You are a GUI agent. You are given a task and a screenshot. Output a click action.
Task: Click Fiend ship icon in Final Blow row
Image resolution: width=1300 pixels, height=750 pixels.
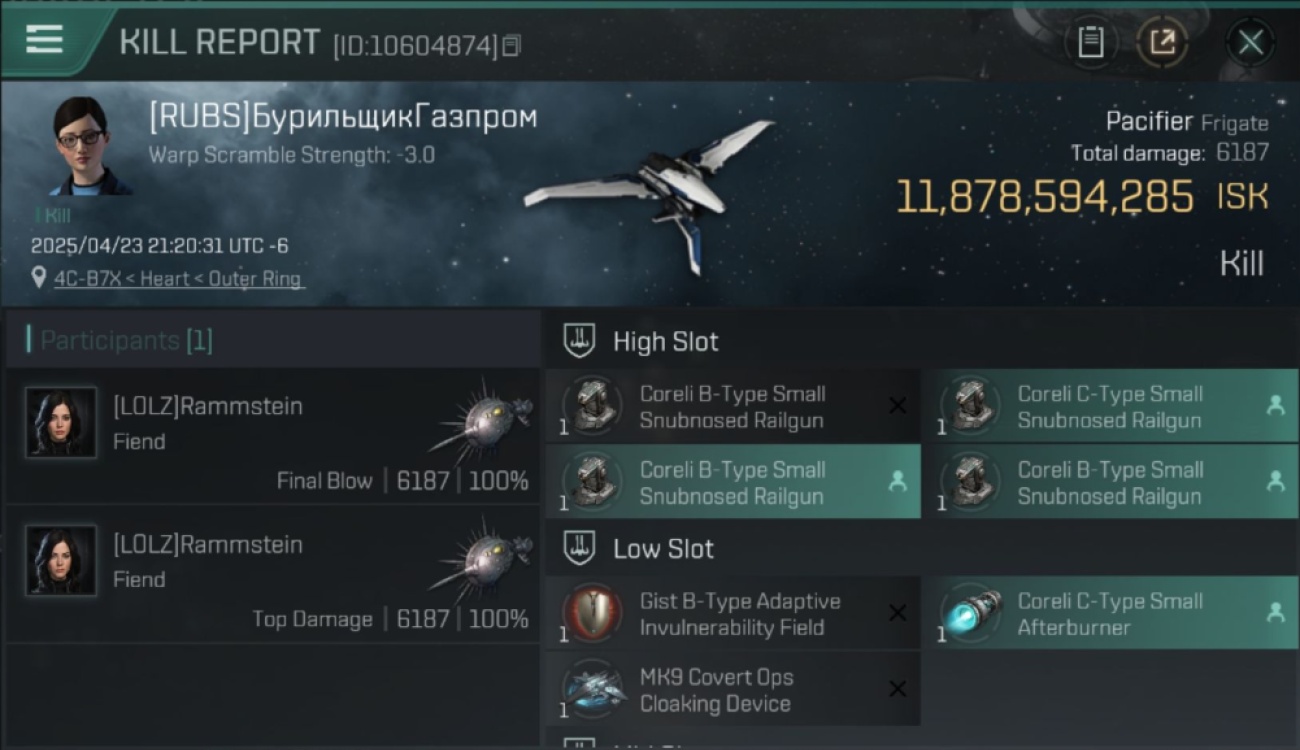click(482, 420)
